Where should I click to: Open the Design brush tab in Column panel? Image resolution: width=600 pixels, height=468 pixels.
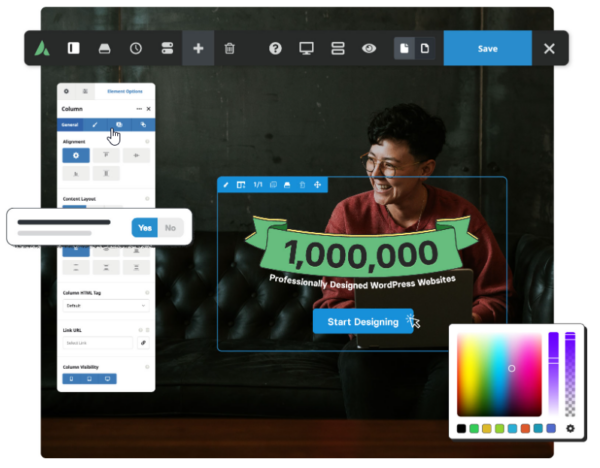95,125
